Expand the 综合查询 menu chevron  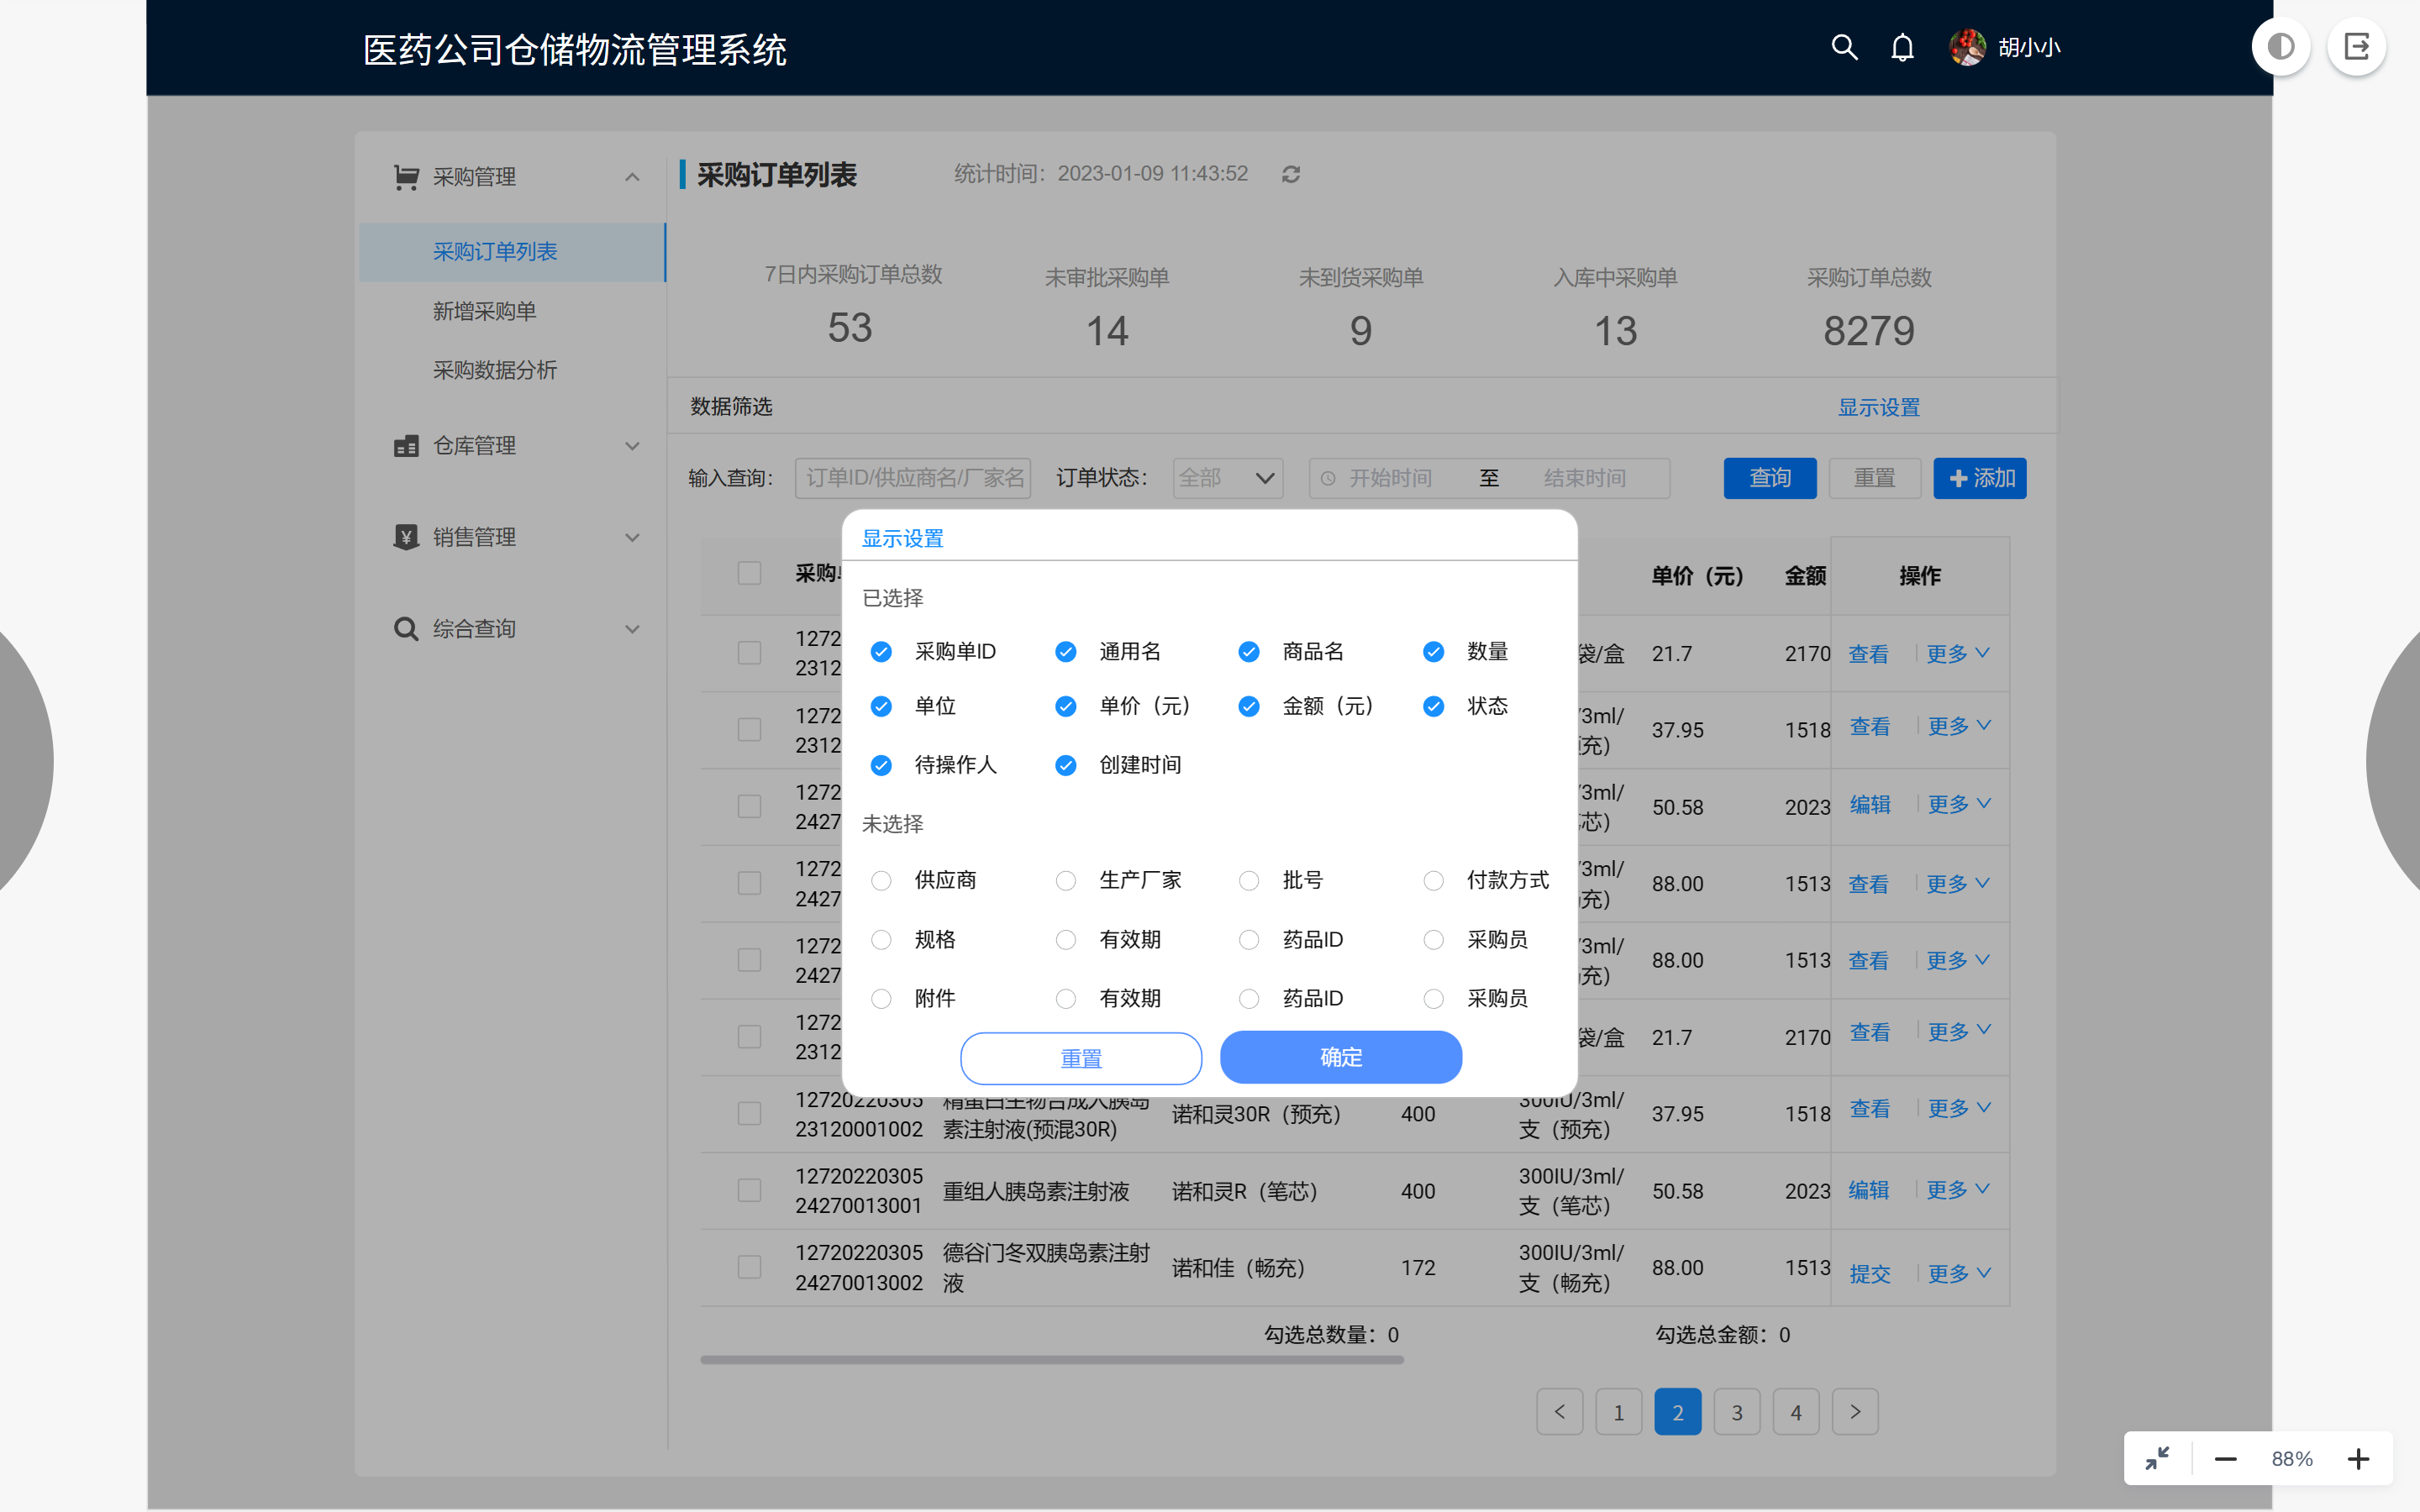pyautogui.click(x=632, y=629)
